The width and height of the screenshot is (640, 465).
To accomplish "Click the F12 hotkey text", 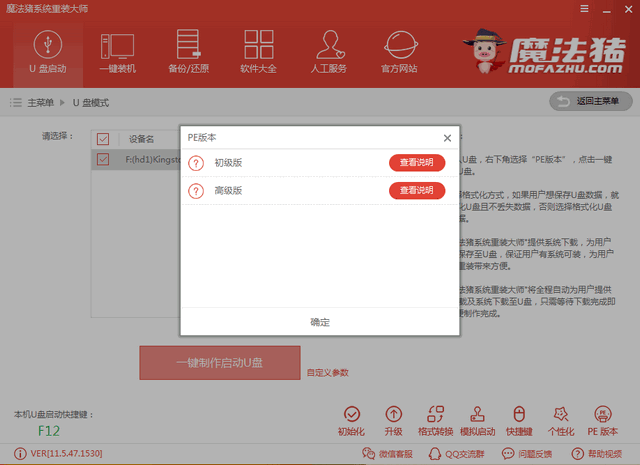I will coord(49,431).
